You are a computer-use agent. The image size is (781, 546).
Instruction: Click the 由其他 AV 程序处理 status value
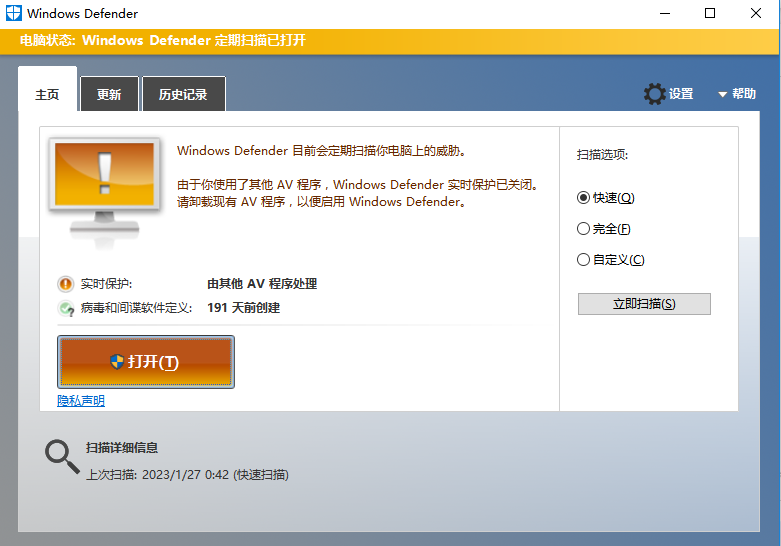(262, 284)
